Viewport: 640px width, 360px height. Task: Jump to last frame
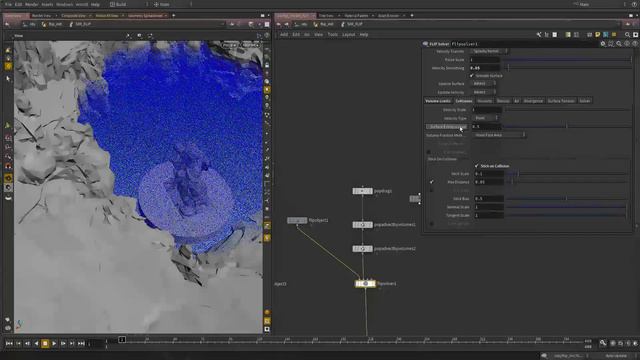(81, 344)
